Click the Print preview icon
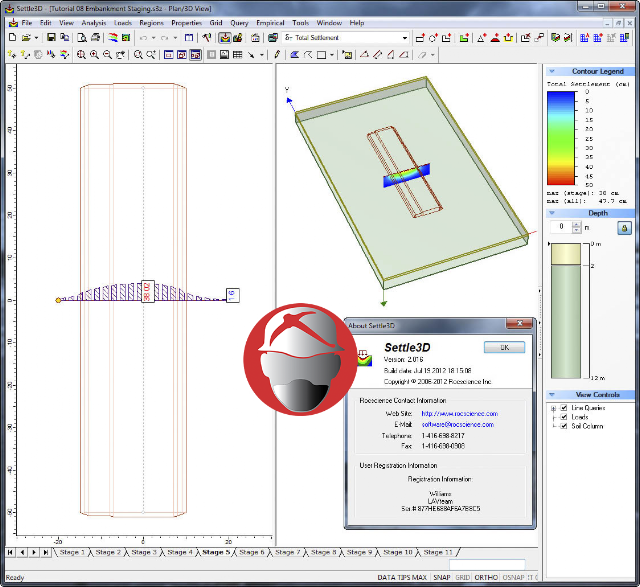Viewport: 640px width, 587px height. coord(82,38)
